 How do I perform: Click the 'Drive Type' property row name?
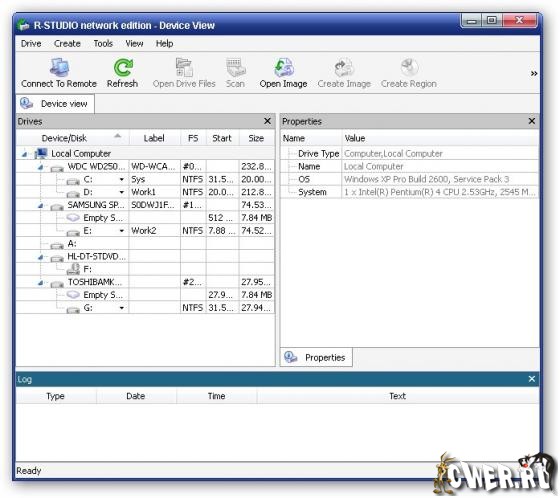point(318,154)
